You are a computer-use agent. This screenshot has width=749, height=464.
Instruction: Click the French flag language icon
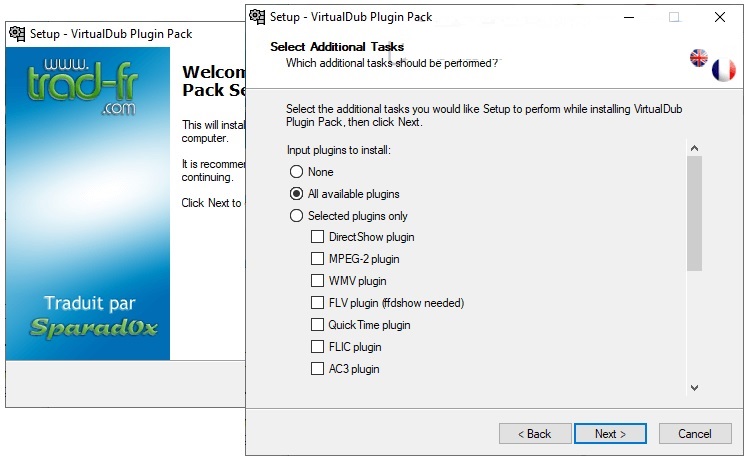tap(724, 70)
